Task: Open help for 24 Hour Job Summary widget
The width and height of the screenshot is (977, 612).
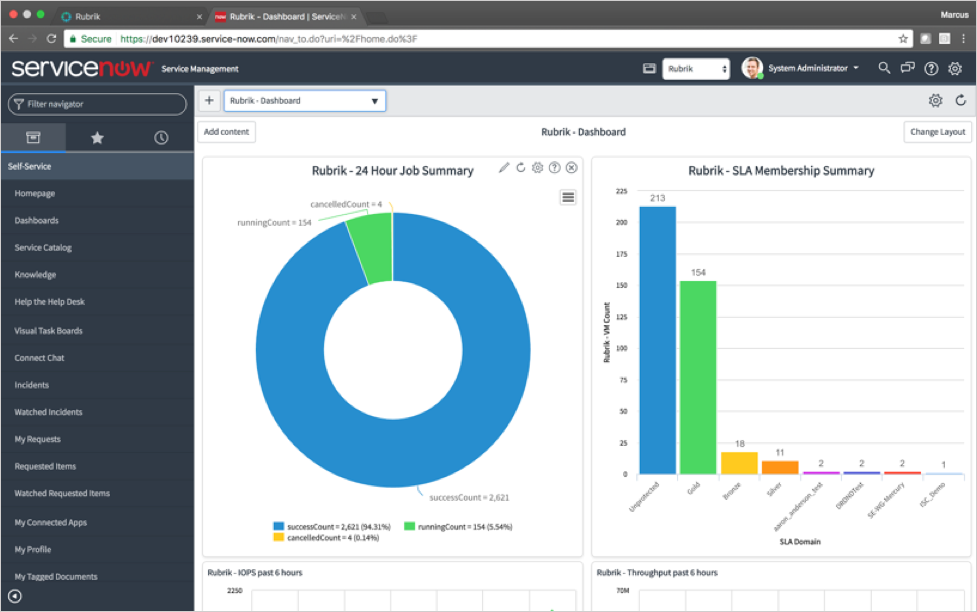Action: (x=555, y=168)
